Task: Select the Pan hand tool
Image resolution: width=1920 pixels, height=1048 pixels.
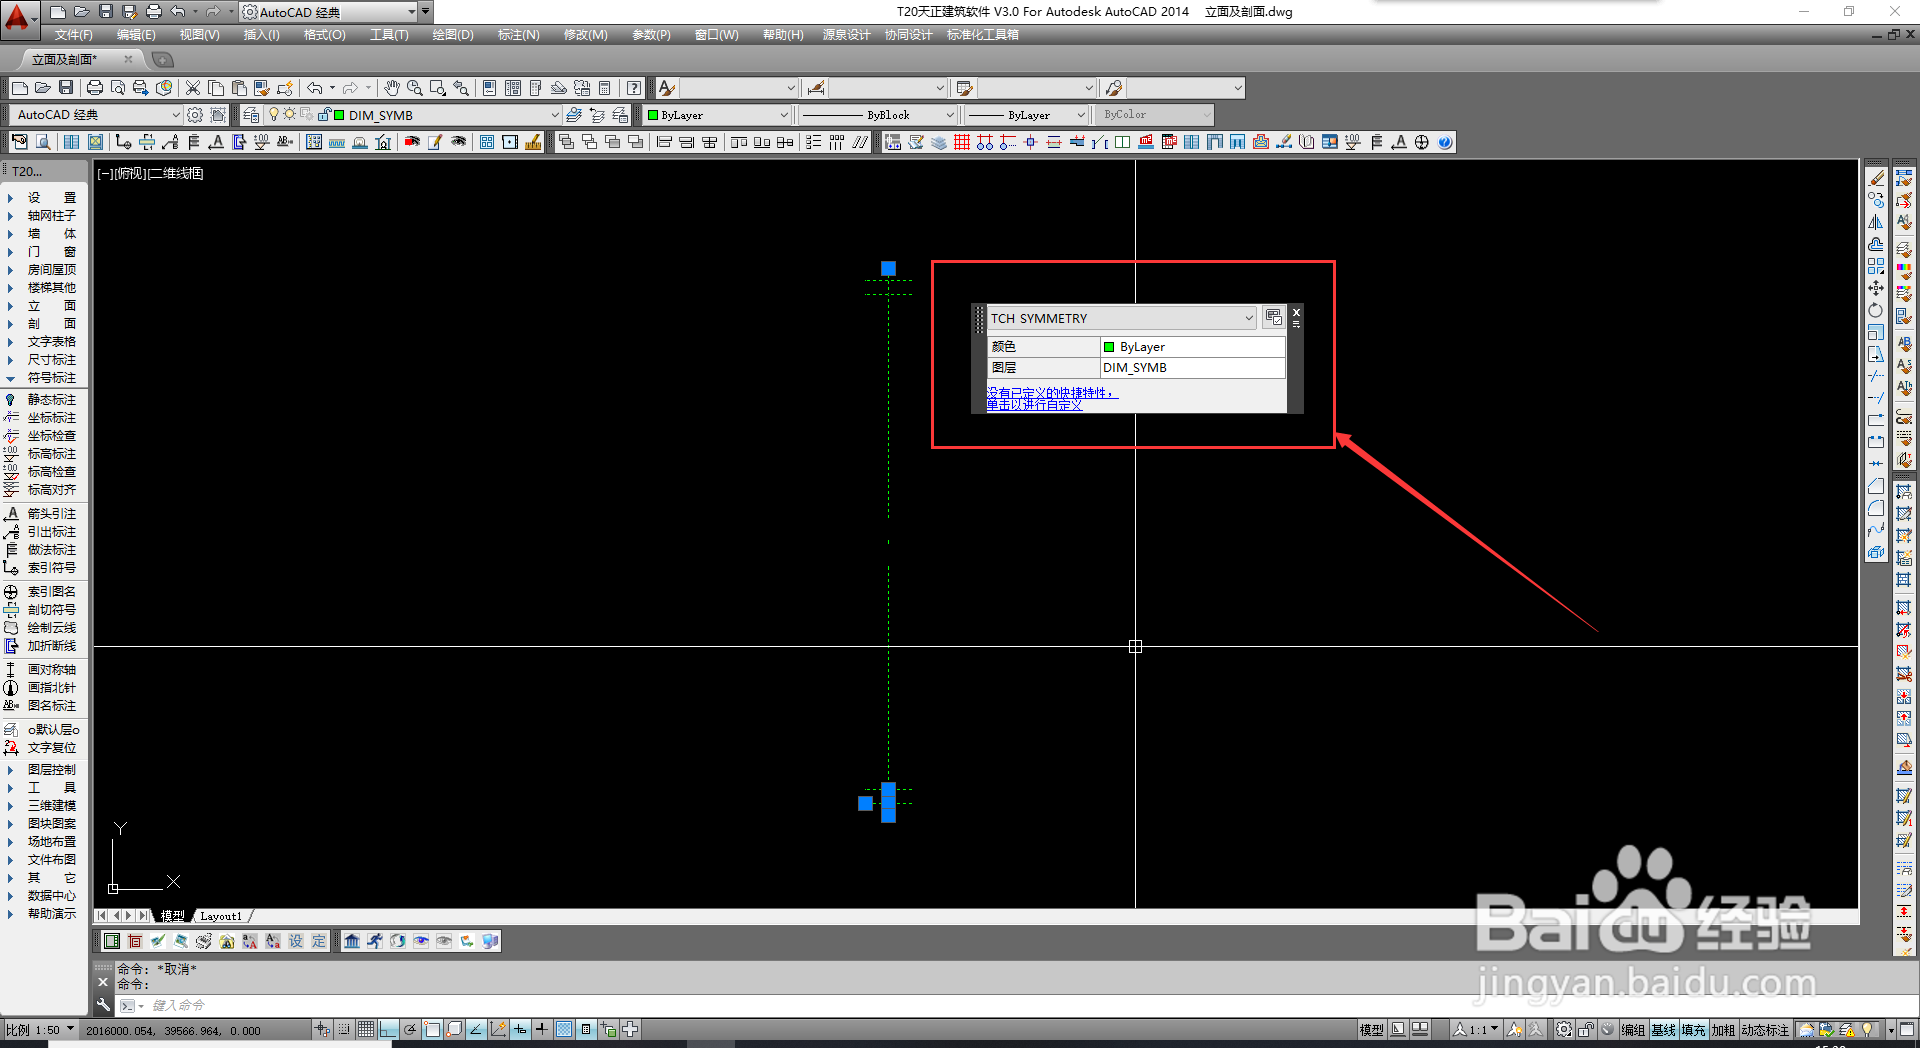Action: click(x=392, y=88)
